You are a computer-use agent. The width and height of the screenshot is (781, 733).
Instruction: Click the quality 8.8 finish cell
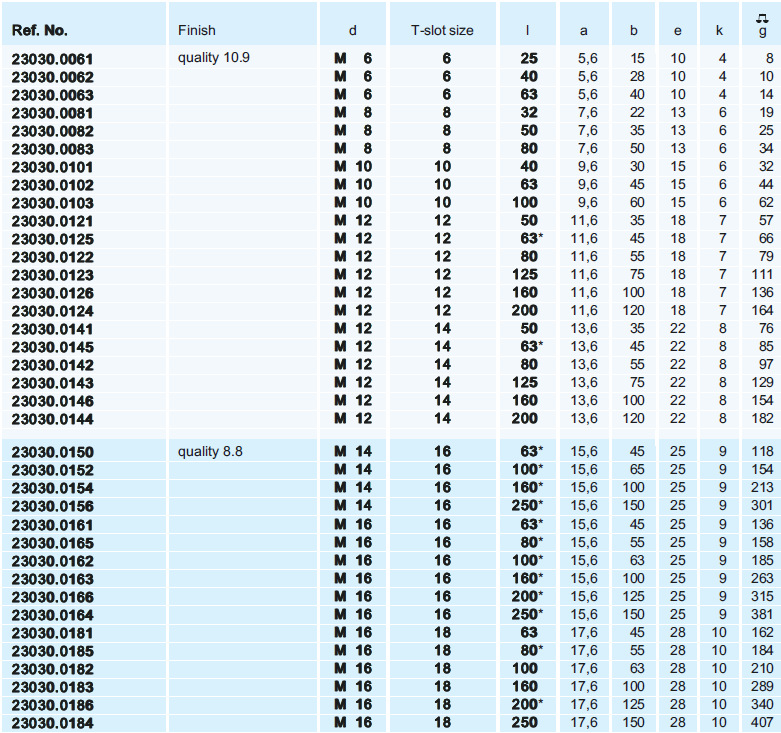click(x=210, y=452)
